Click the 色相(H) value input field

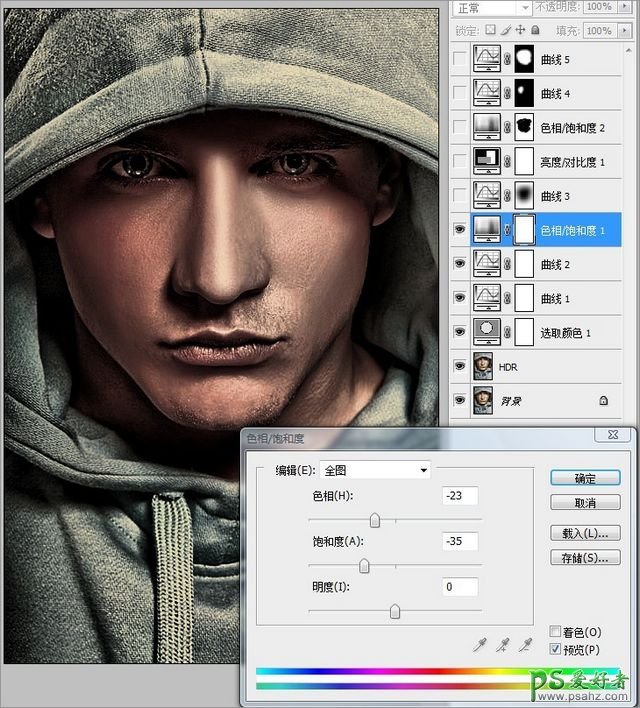(459, 496)
